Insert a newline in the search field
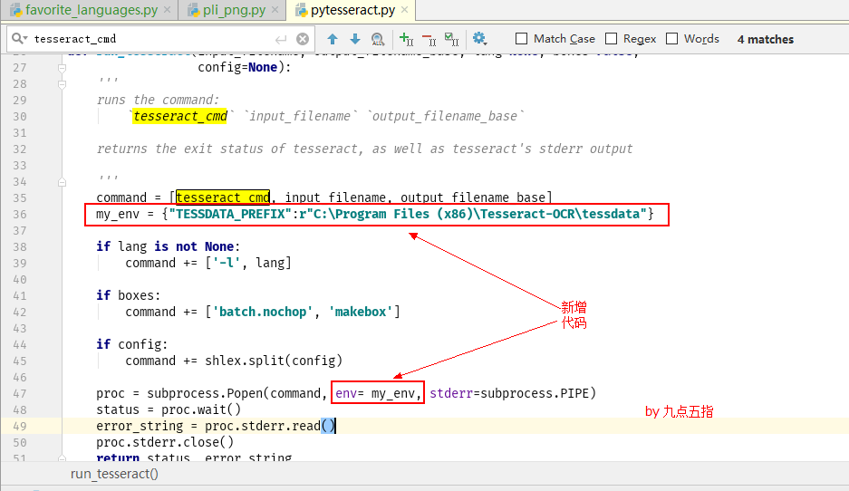 click(x=280, y=39)
